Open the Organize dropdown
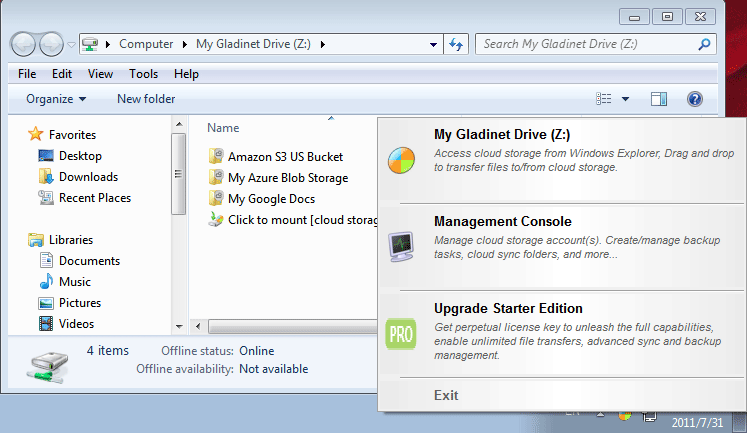 pos(56,99)
